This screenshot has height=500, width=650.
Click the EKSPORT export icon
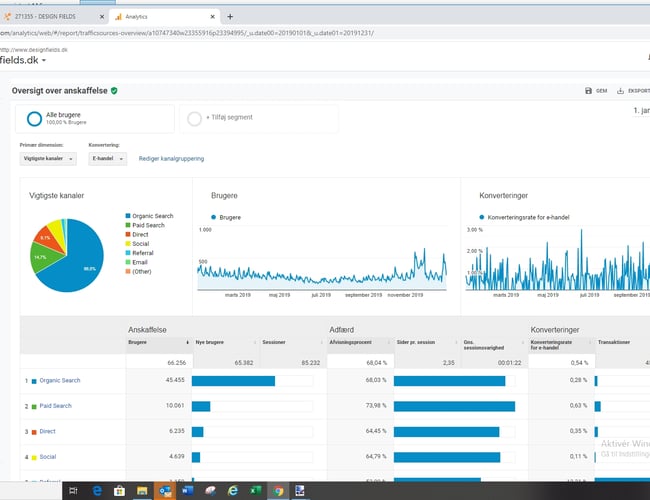(x=622, y=91)
